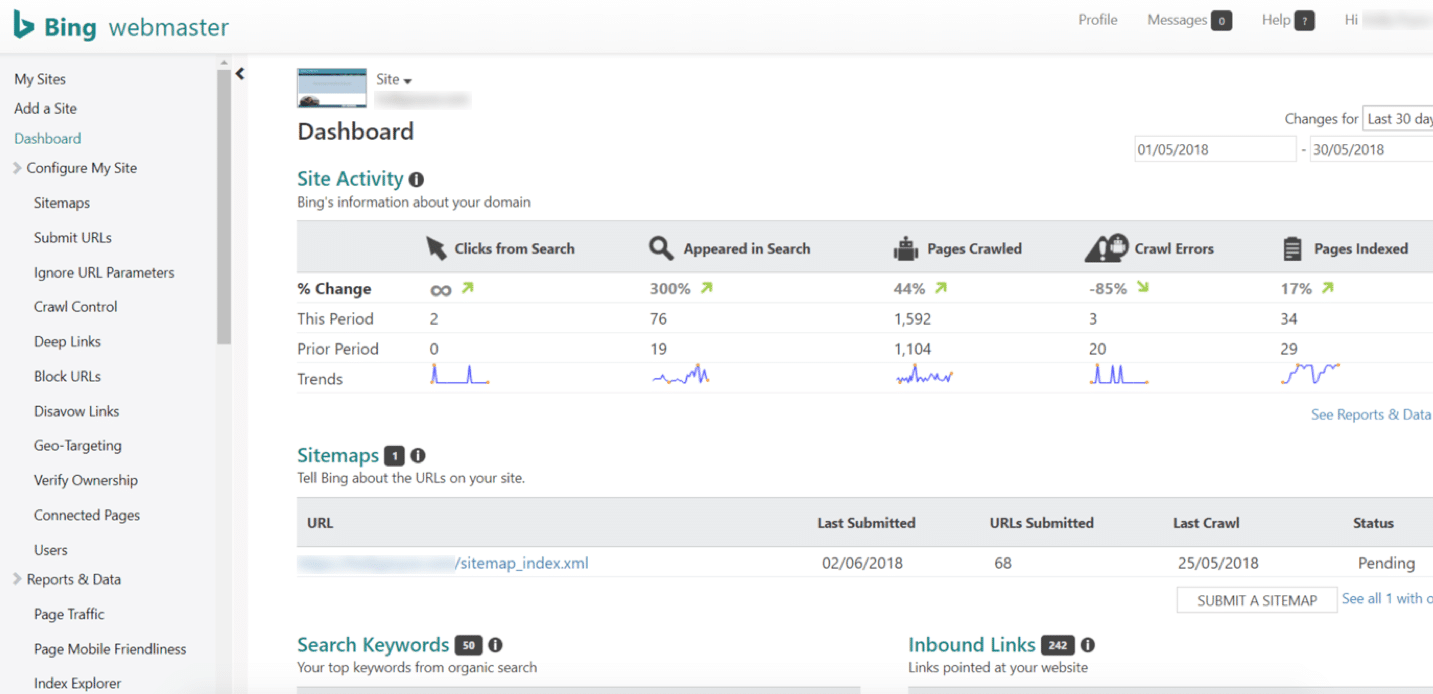Viewport: 1433px width, 694px height.
Task: Open Verify Ownership in the sidebar
Action: pos(86,480)
